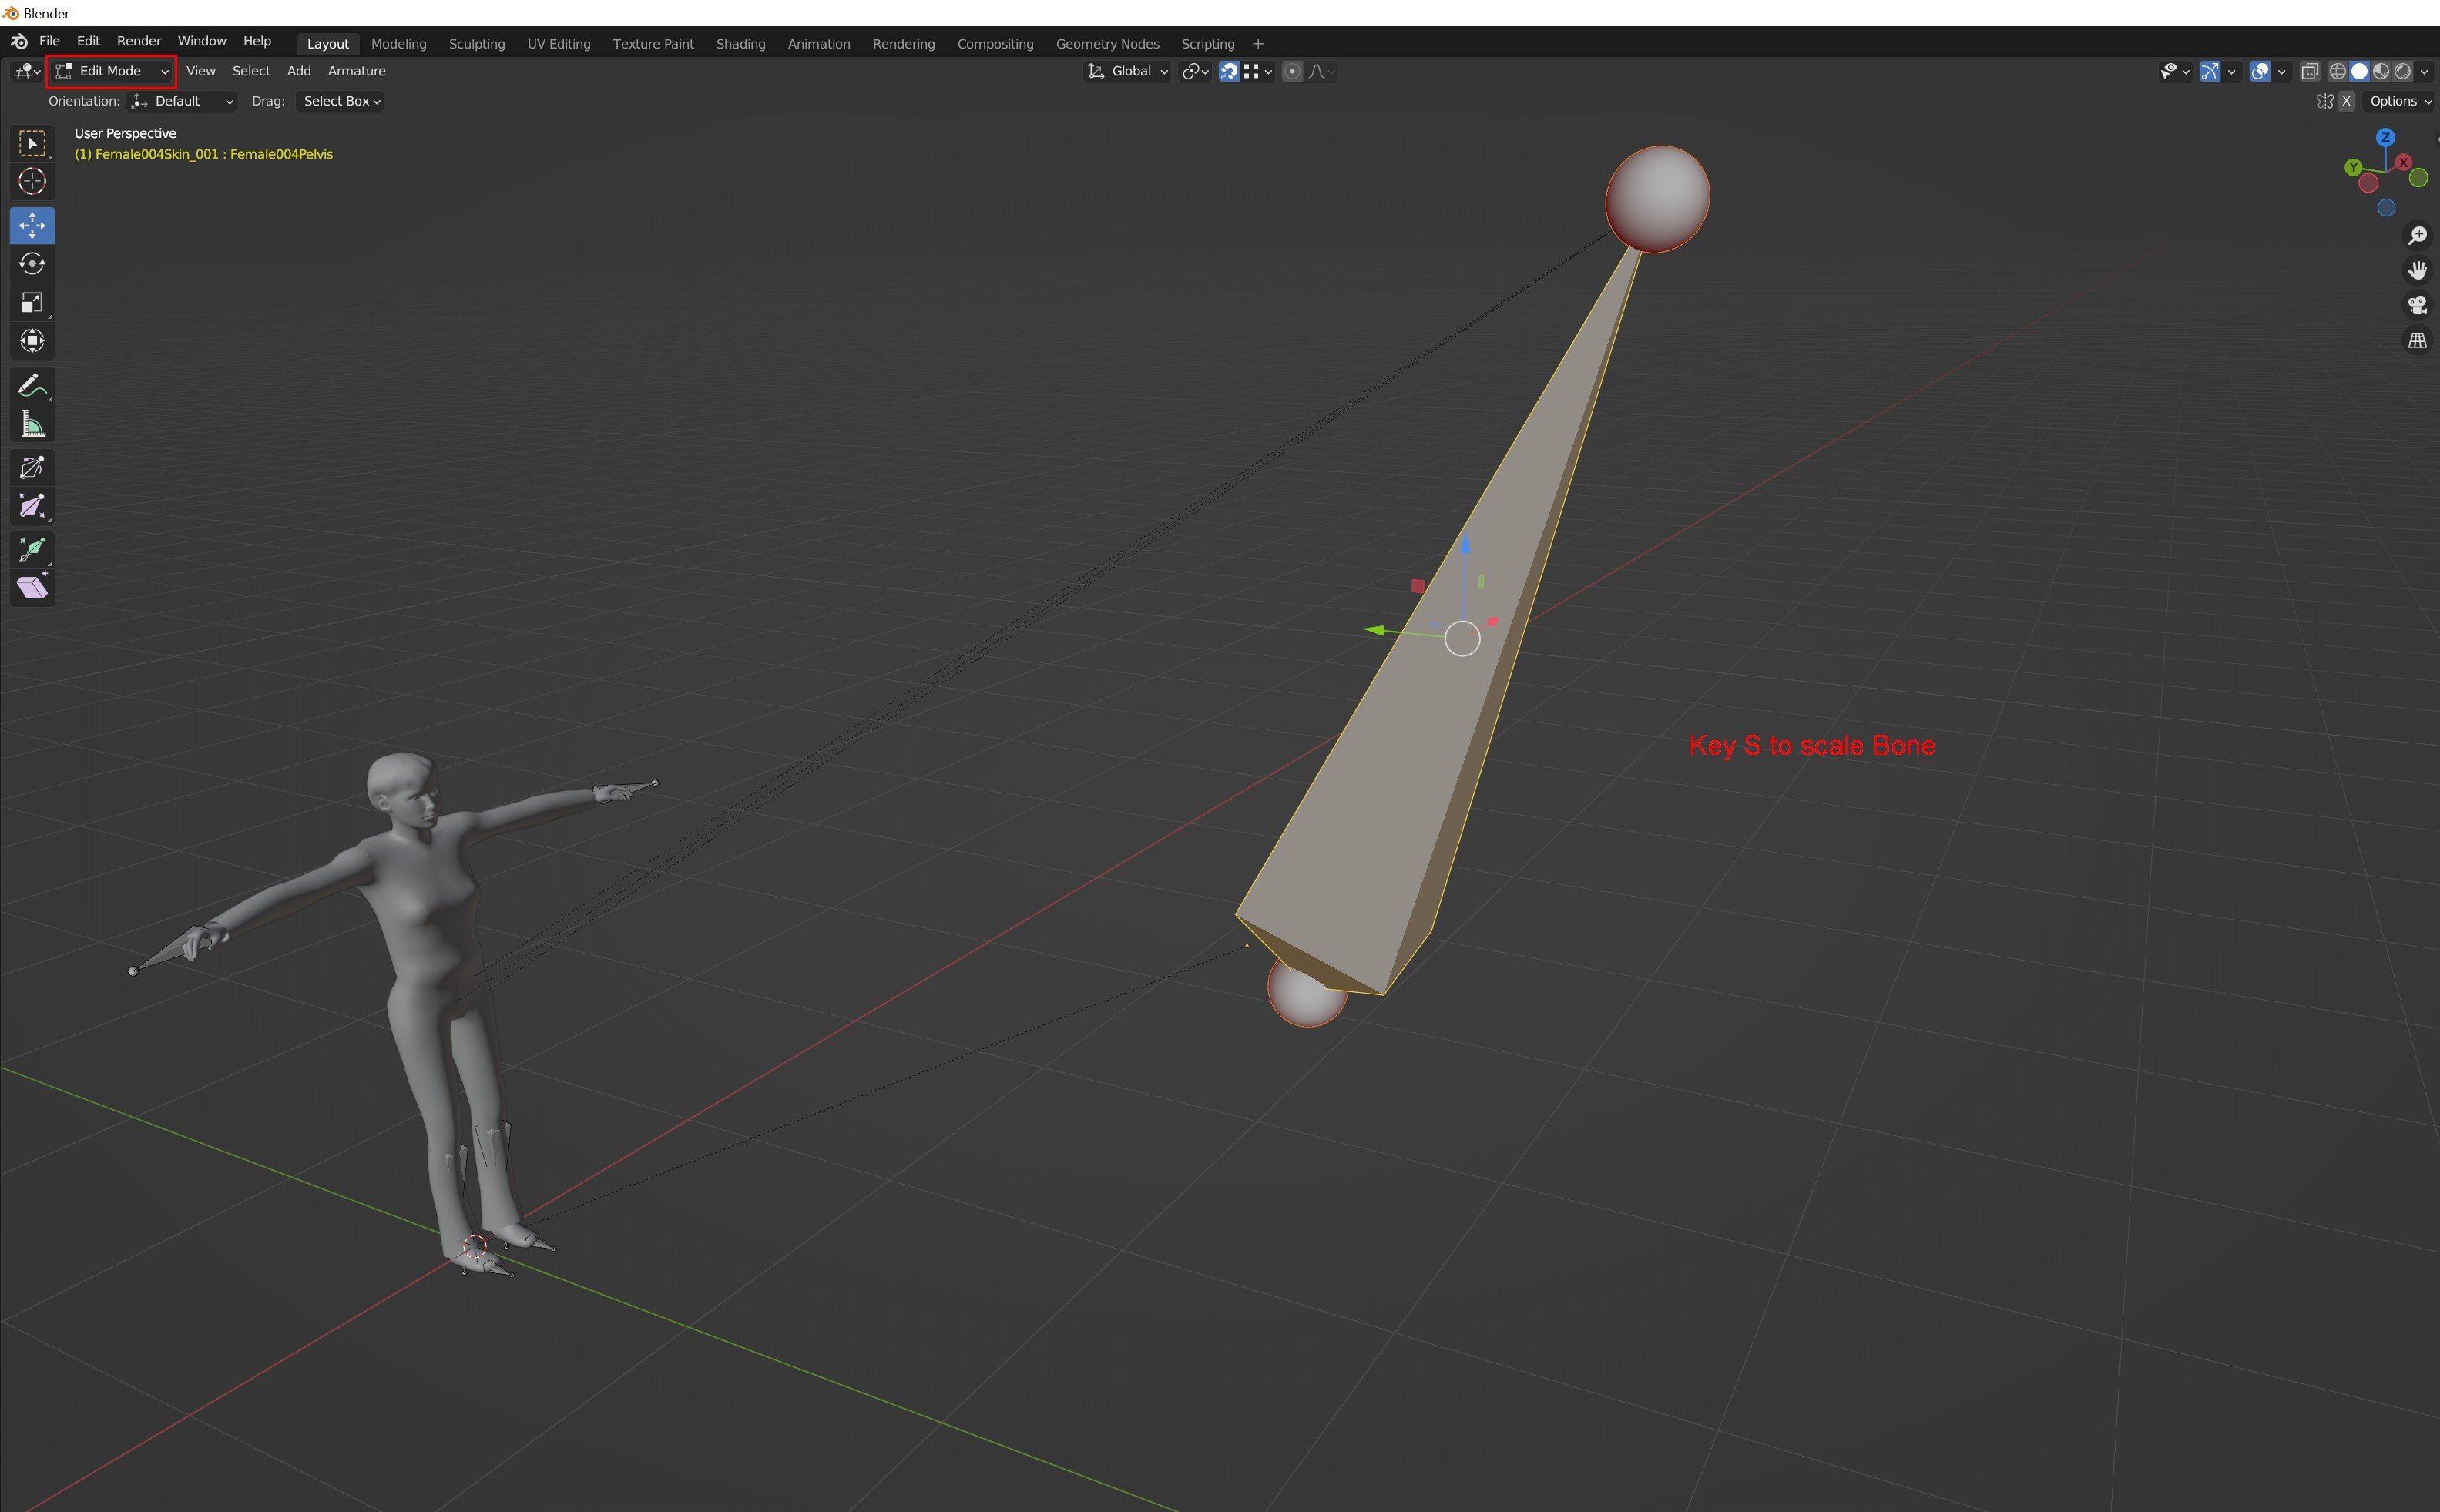The image size is (2440, 1512).
Task: Open the Blender logo app menu
Action: click(19, 41)
